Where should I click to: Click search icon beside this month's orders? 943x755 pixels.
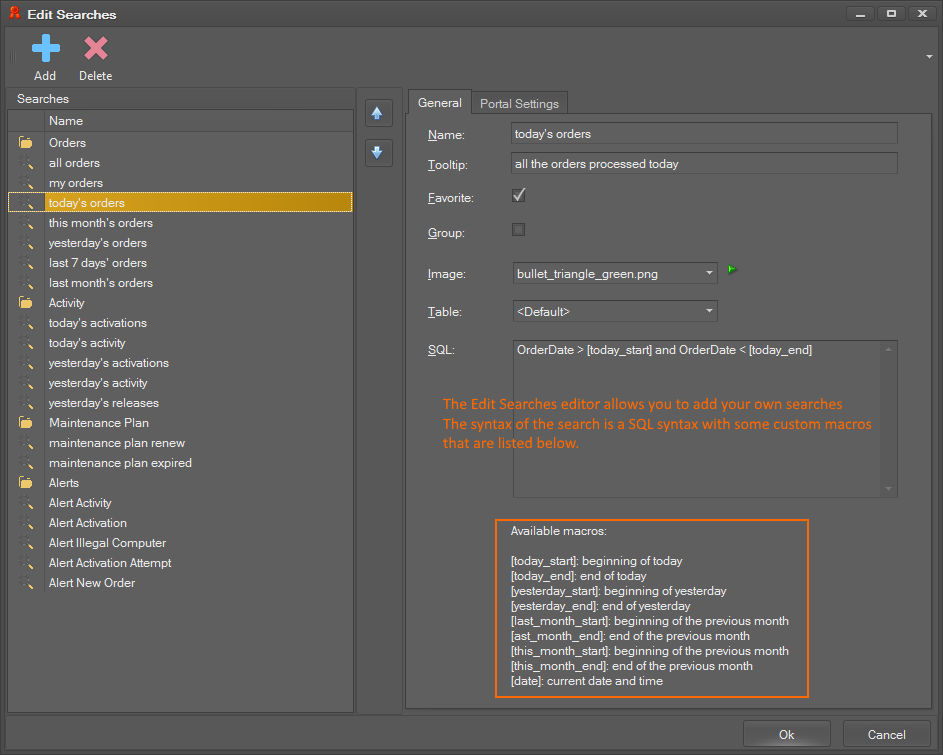[x=26, y=223]
